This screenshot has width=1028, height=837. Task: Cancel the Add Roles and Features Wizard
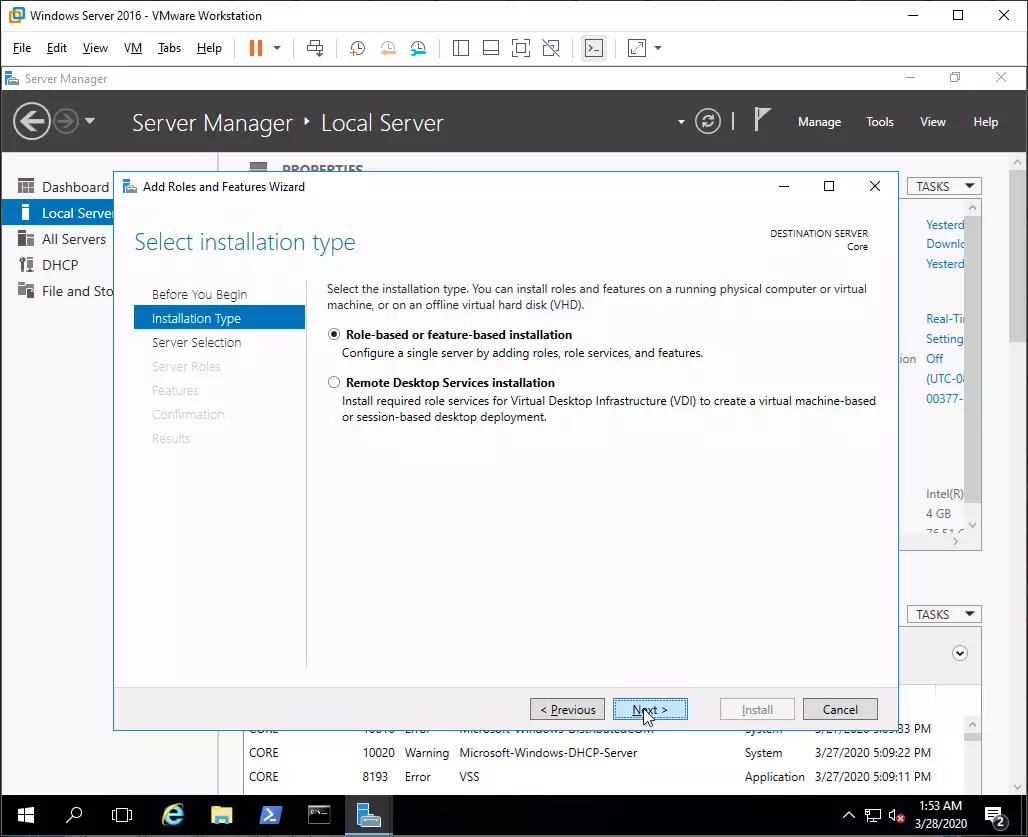[840, 709]
